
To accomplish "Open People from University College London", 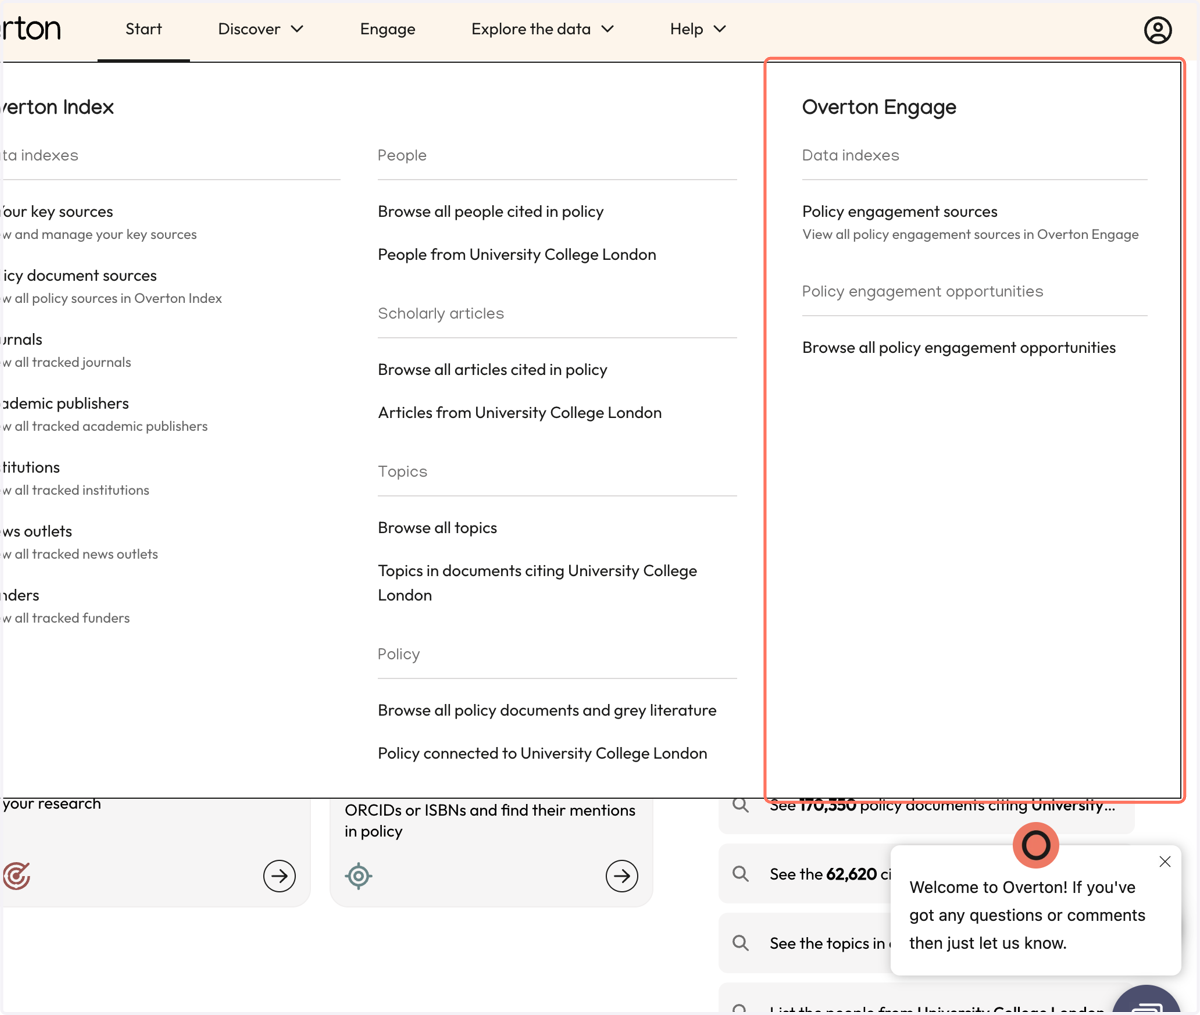I will (517, 254).
